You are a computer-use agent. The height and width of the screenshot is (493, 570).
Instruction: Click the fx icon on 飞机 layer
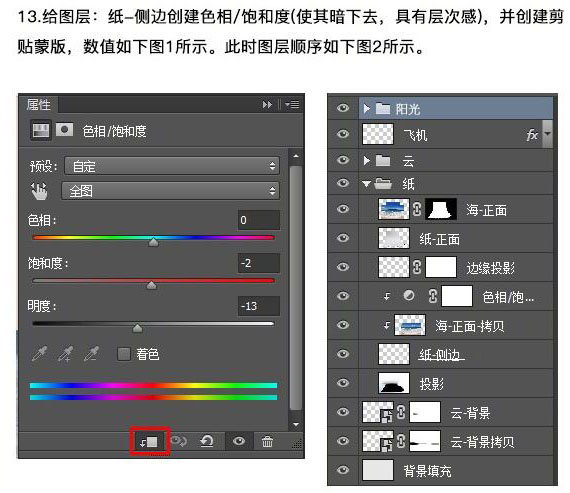point(532,135)
